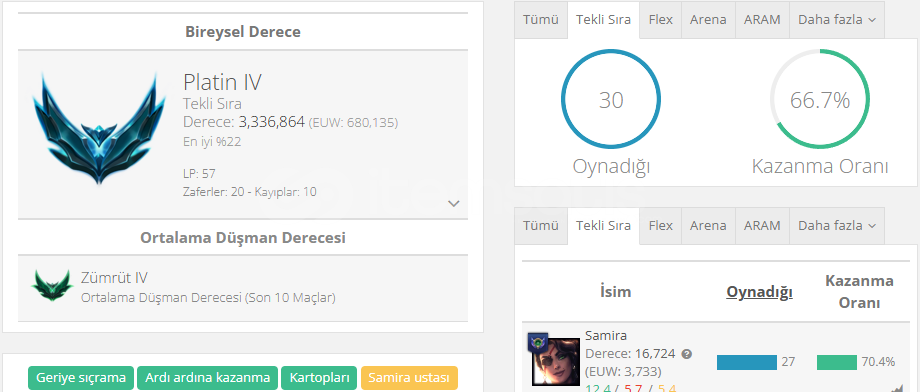Click the Ardı ardına kazanma tag
This screenshot has width=920, height=392.
pyautogui.click(x=208, y=378)
